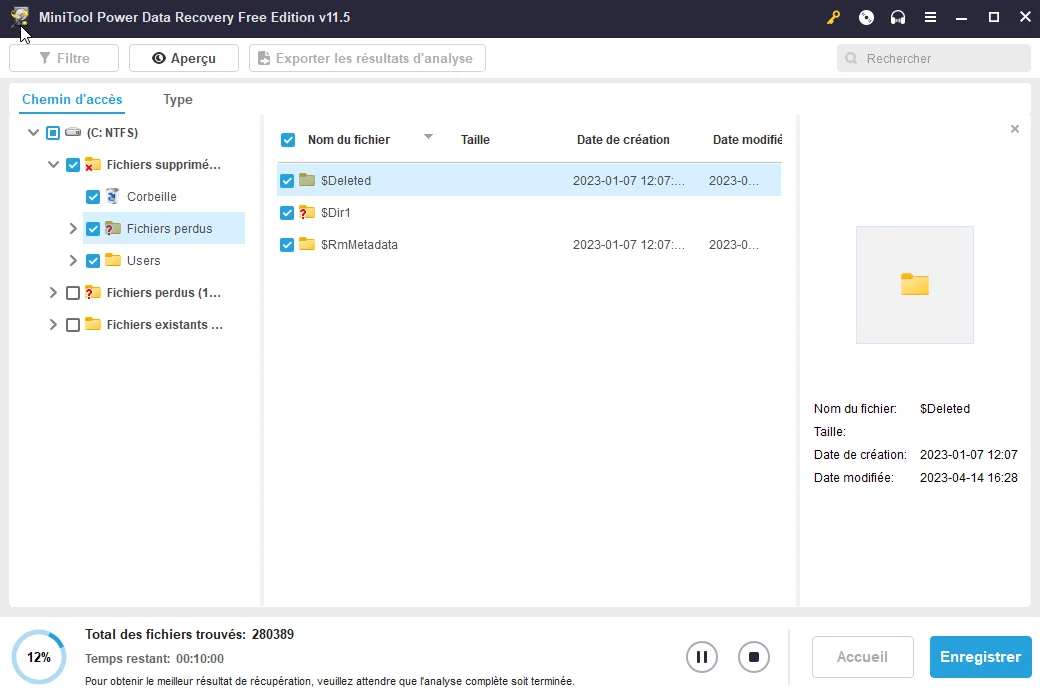Viewport: 1040px width, 691px height.
Task: Click the deleted files folder icon
Action: pyautogui.click(x=93, y=164)
